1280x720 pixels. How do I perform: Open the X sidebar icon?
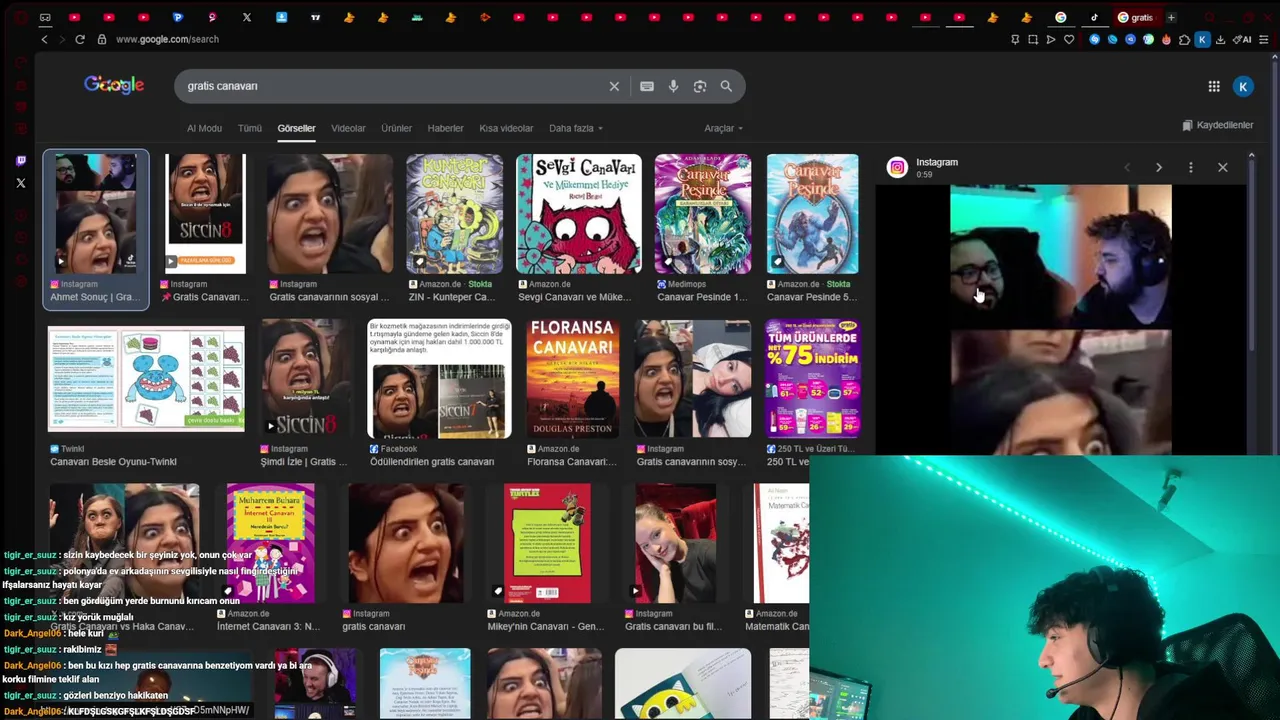21,183
